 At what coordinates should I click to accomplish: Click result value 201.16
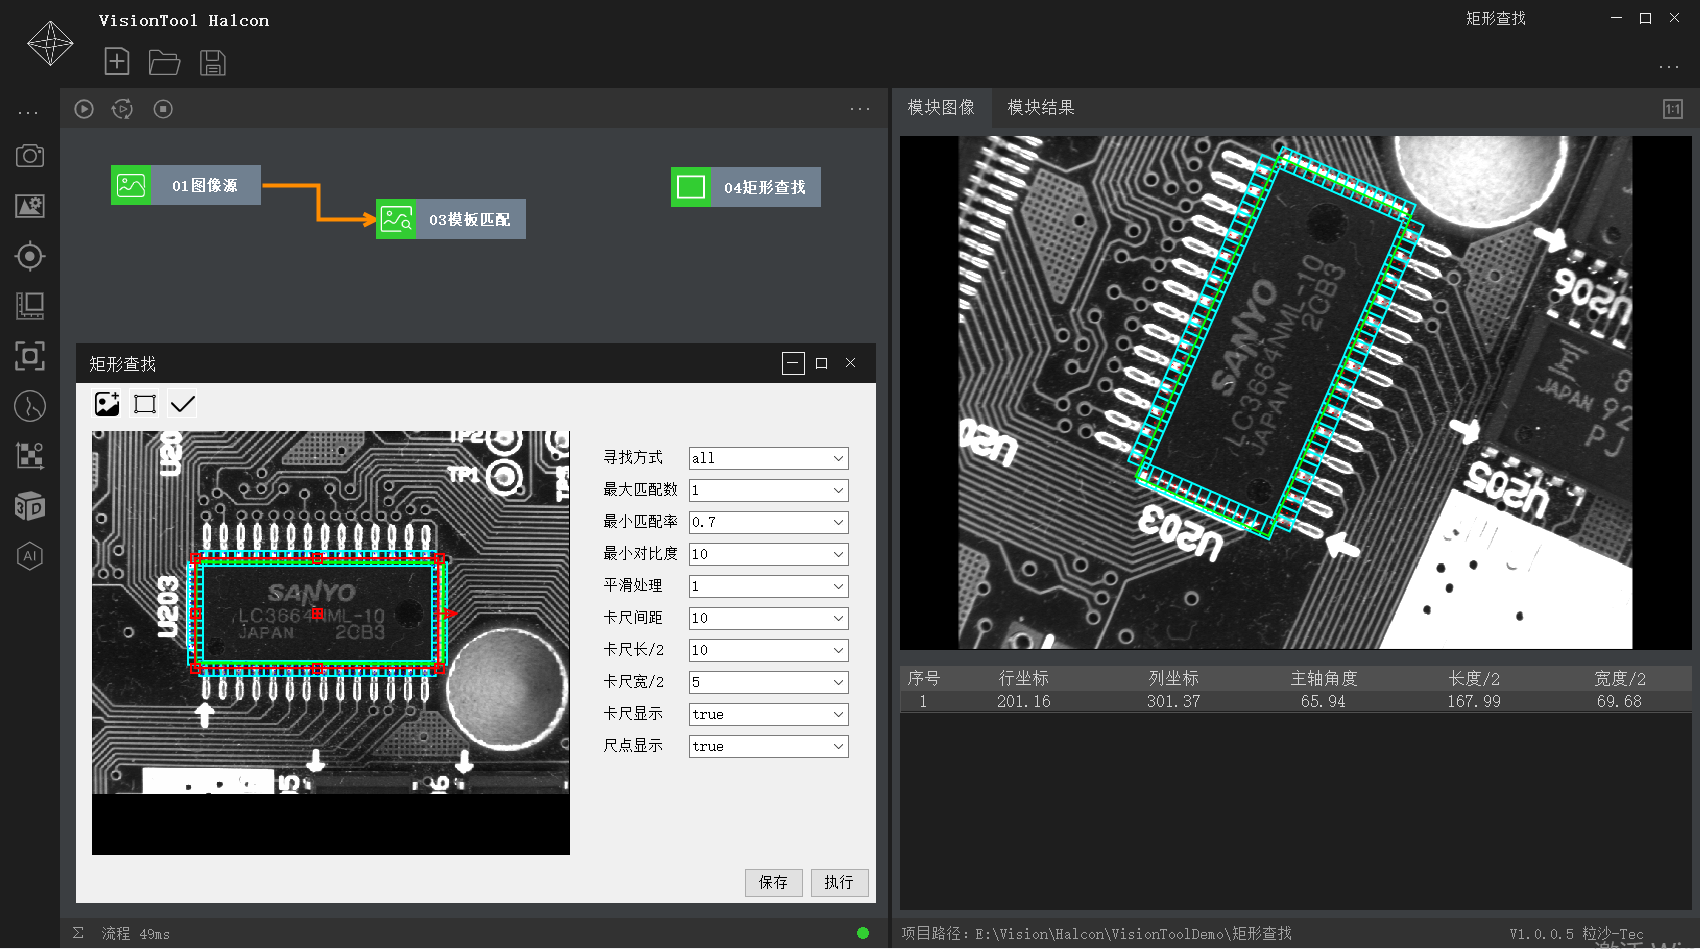(1024, 701)
